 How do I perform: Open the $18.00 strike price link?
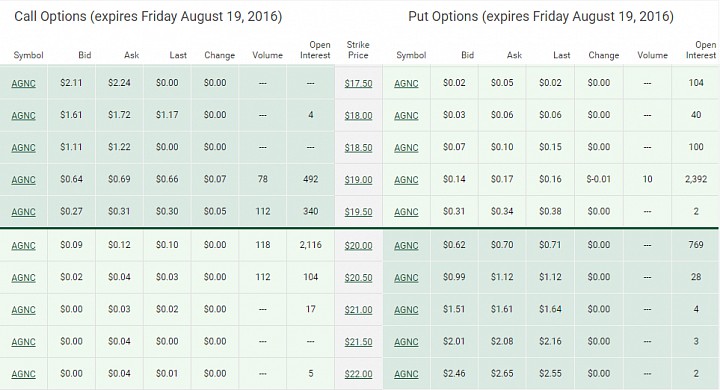[x=358, y=116]
